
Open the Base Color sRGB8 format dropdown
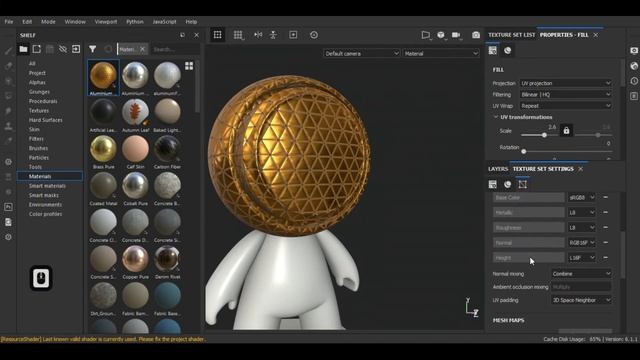pos(582,197)
